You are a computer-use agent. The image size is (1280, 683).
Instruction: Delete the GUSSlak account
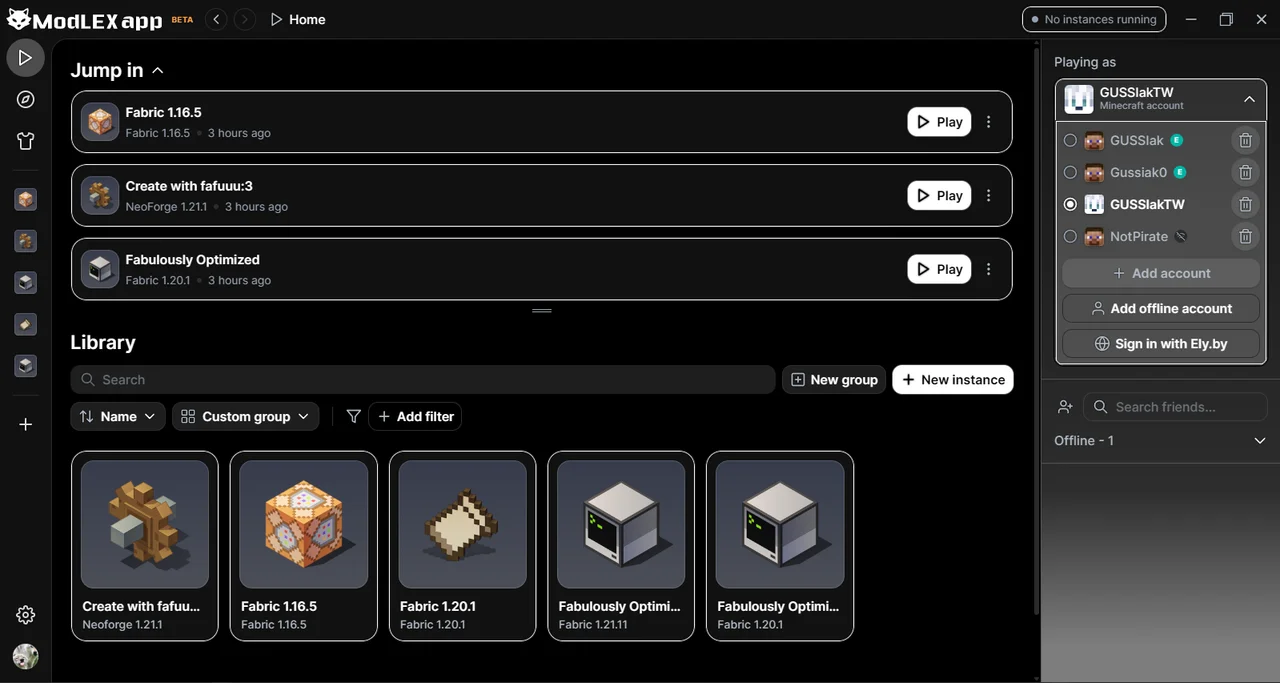(1245, 141)
